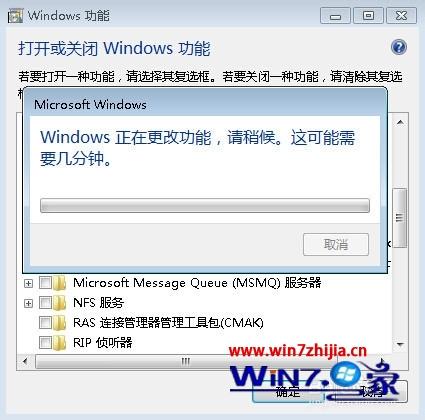
Task: Toggle the NFS 服务 checkbox
Action: 45,303
